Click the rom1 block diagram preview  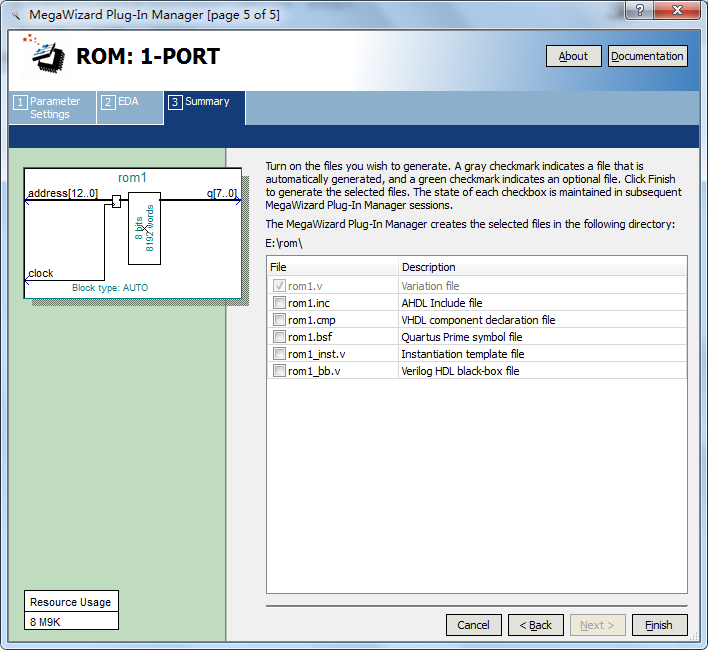(133, 233)
